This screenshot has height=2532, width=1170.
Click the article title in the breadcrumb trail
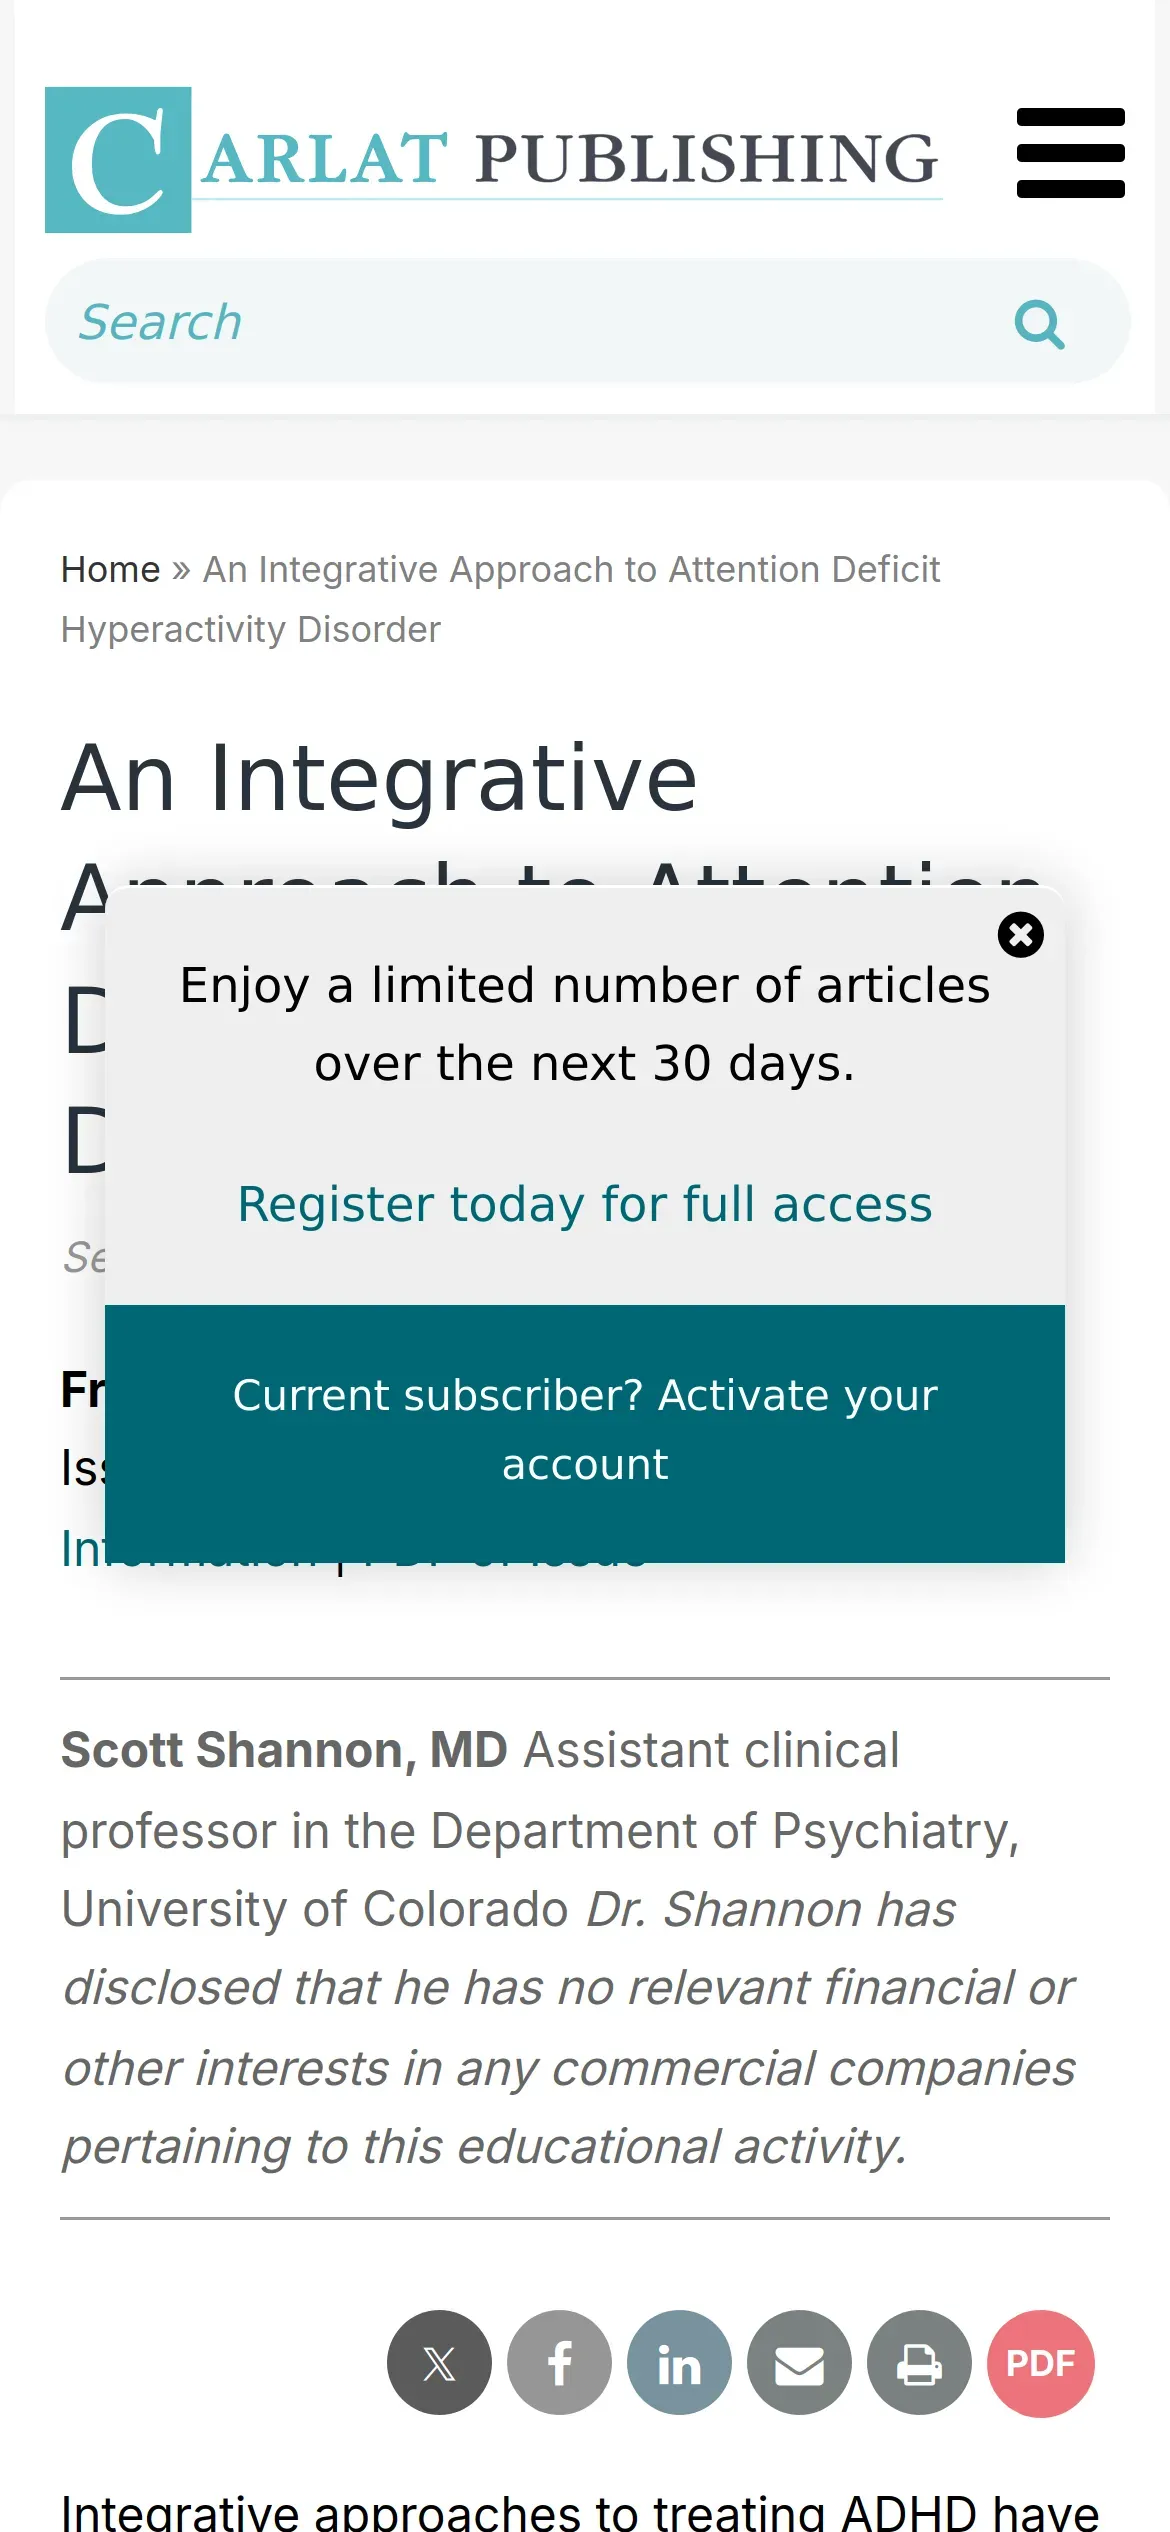click(500, 599)
